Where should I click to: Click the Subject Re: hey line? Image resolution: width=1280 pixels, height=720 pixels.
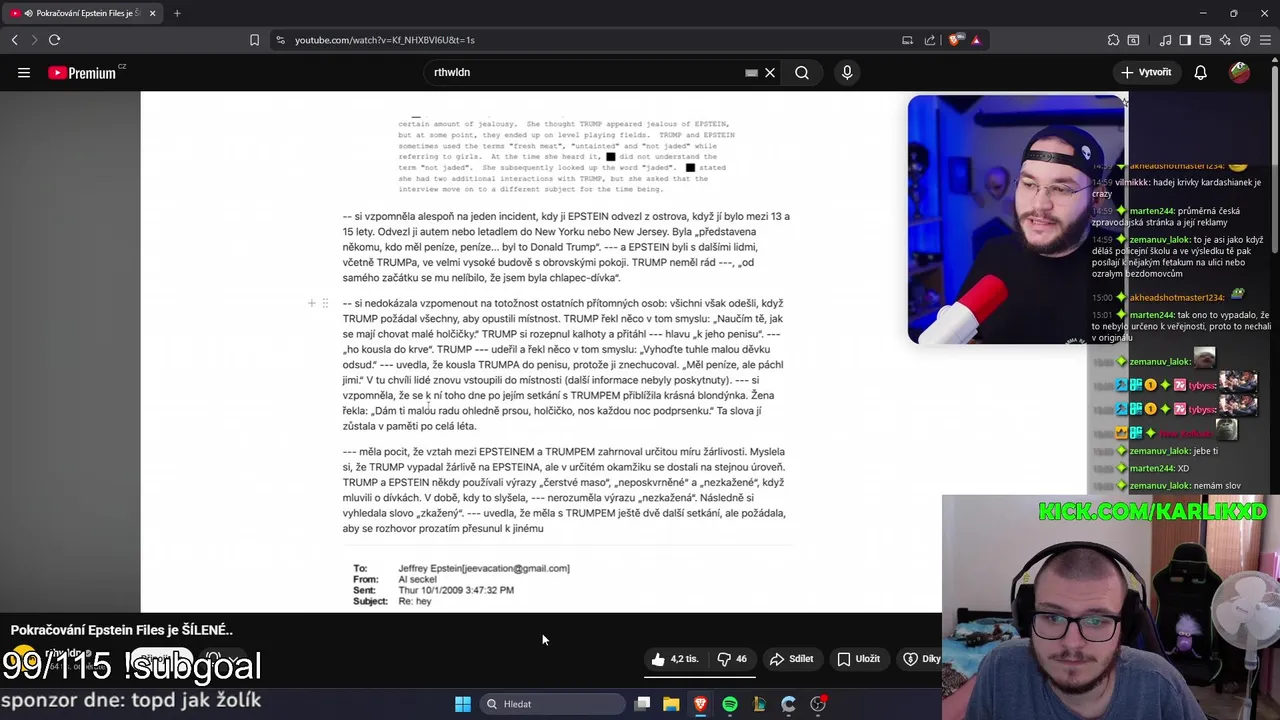point(392,601)
